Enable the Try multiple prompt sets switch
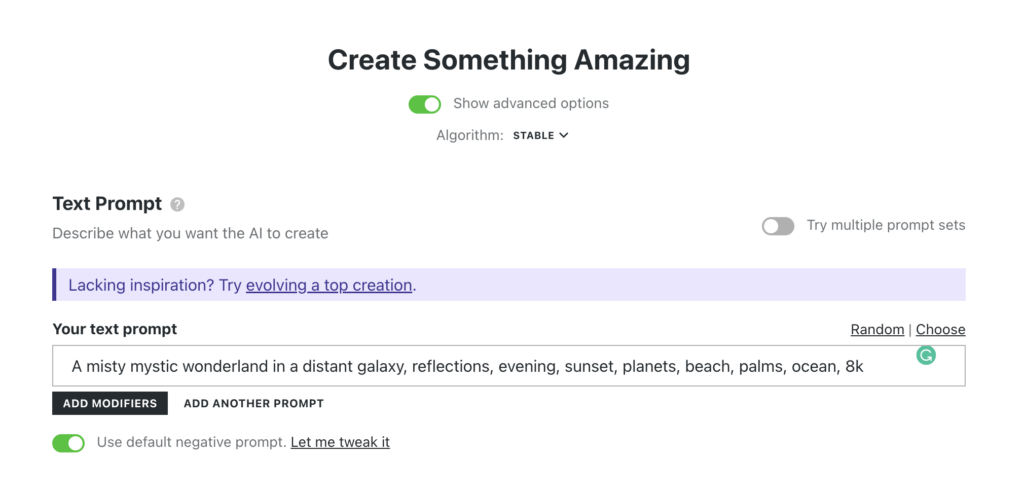Image resolution: width=1024 pixels, height=492 pixels. click(x=778, y=226)
